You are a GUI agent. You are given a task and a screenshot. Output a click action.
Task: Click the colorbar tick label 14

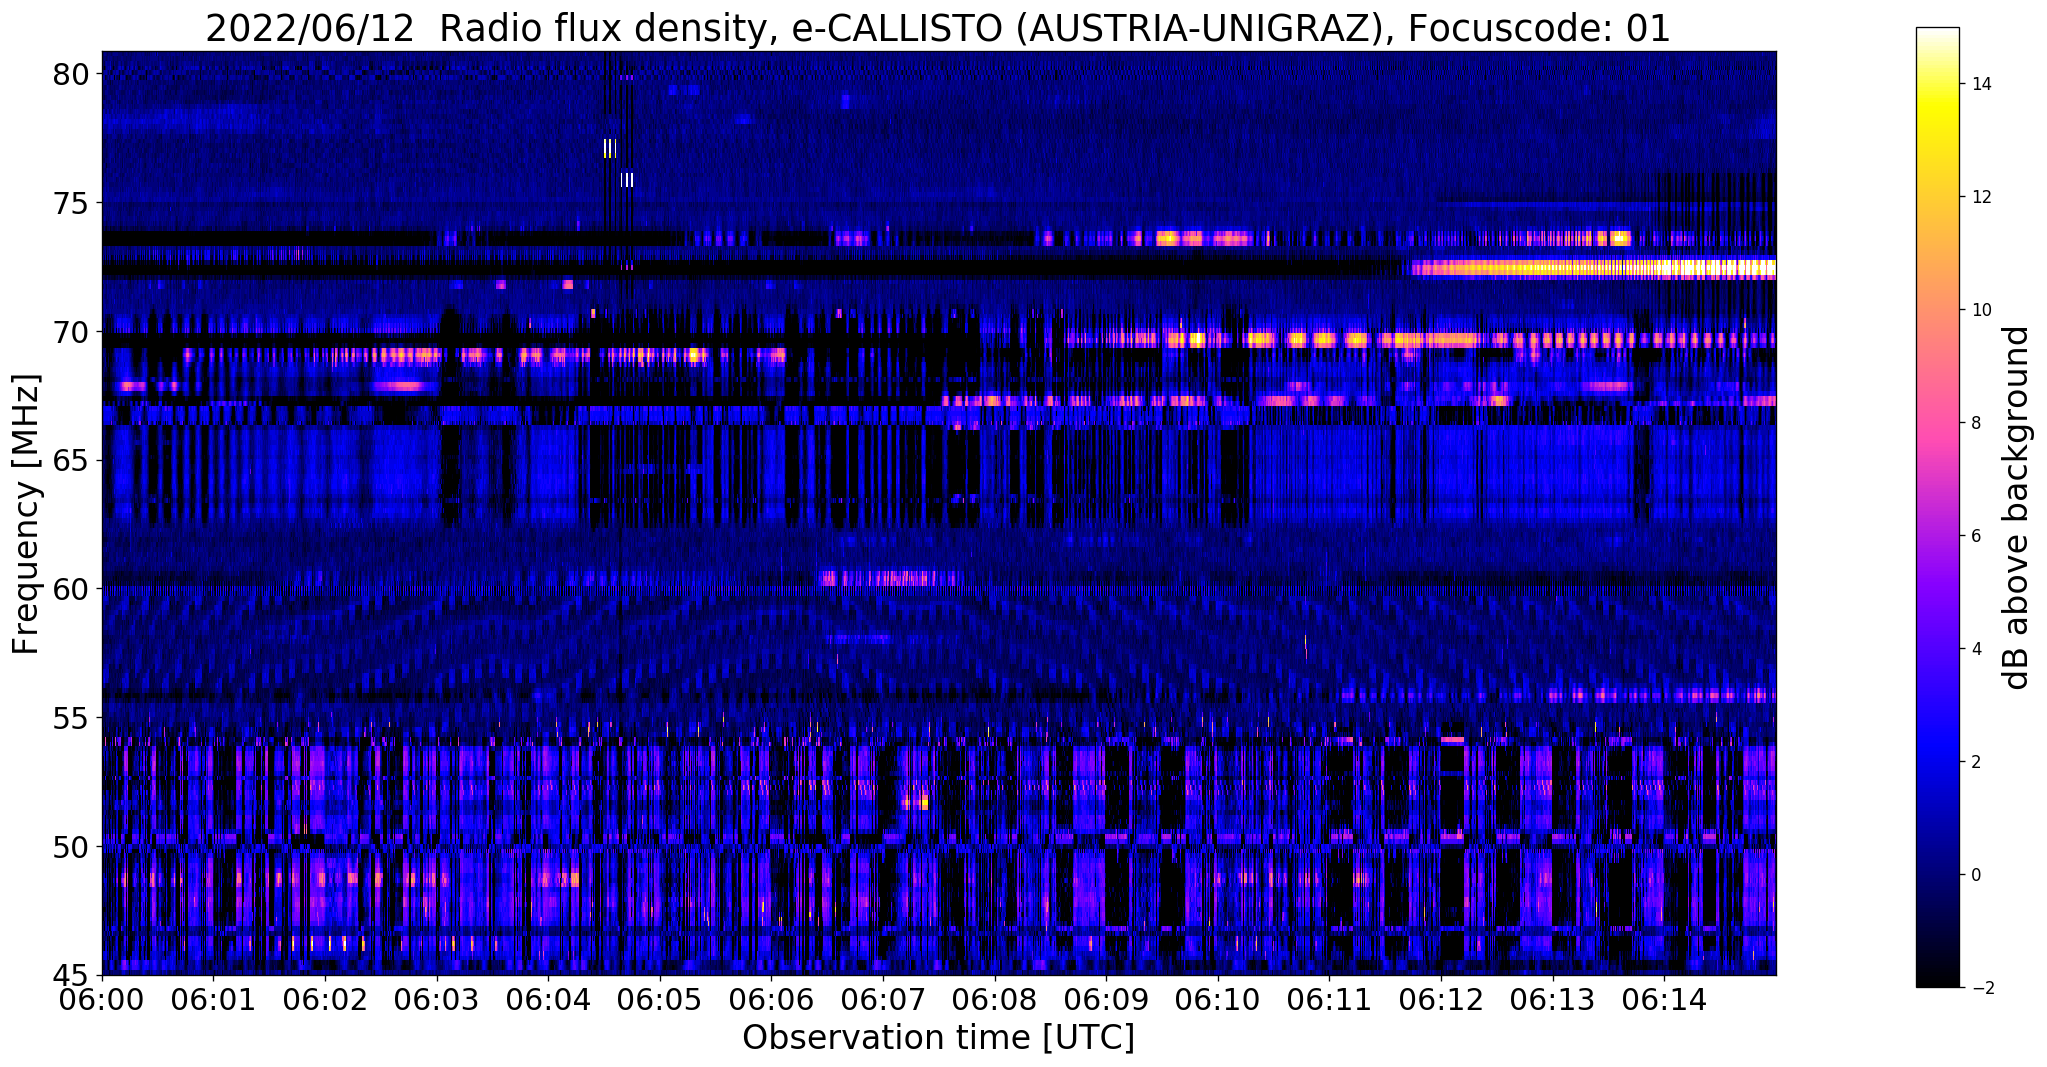(x=1980, y=84)
